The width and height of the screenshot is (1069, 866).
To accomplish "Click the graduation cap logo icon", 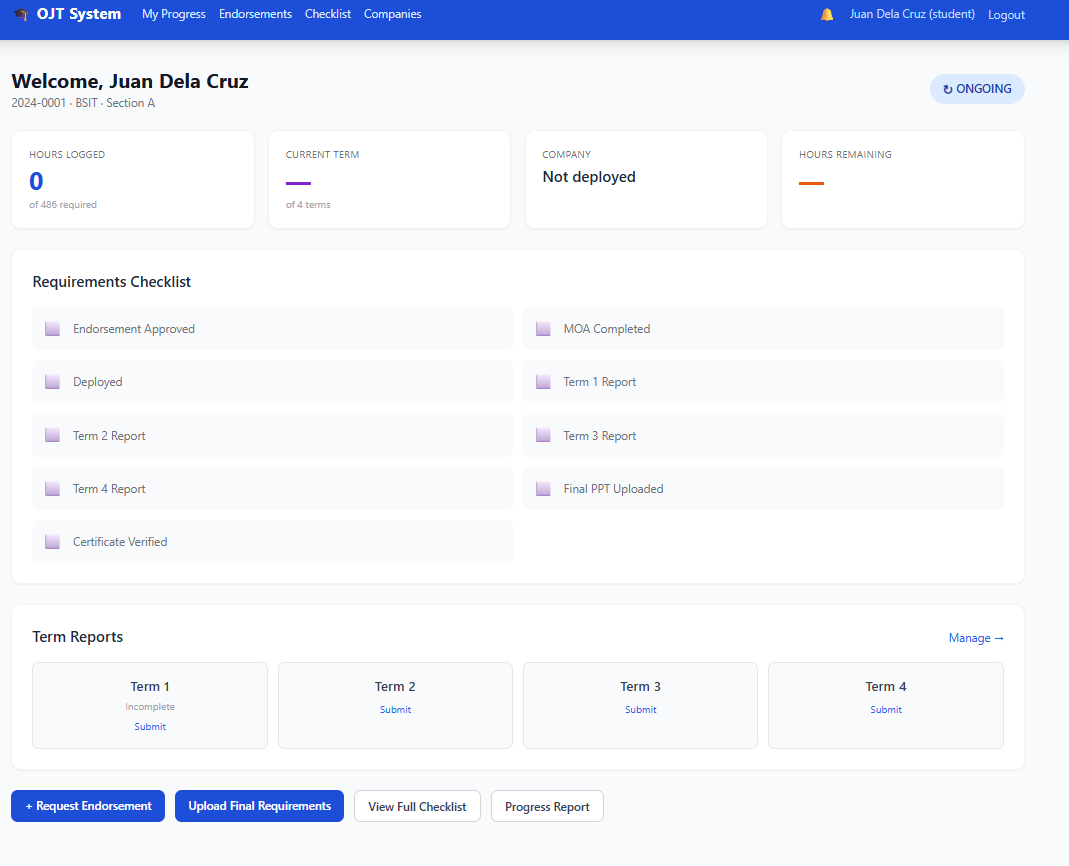I will coord(21,14).
